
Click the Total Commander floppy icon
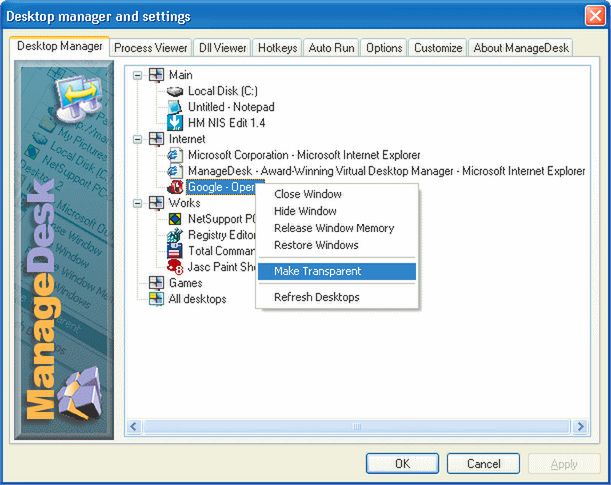click(x=175, y=251)
